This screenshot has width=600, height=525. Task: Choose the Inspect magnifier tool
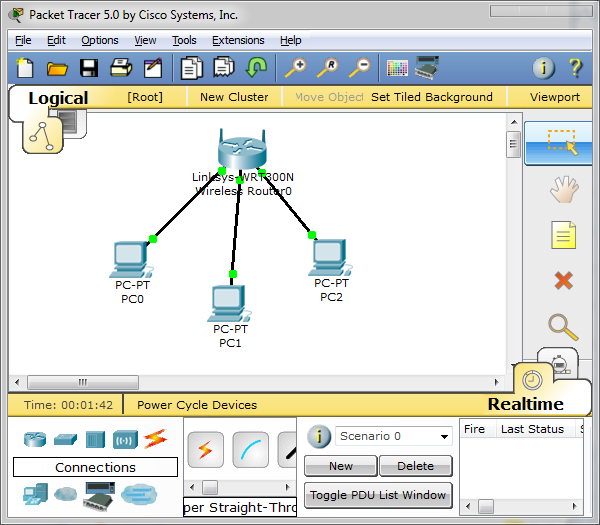click(x=563, y=327)
